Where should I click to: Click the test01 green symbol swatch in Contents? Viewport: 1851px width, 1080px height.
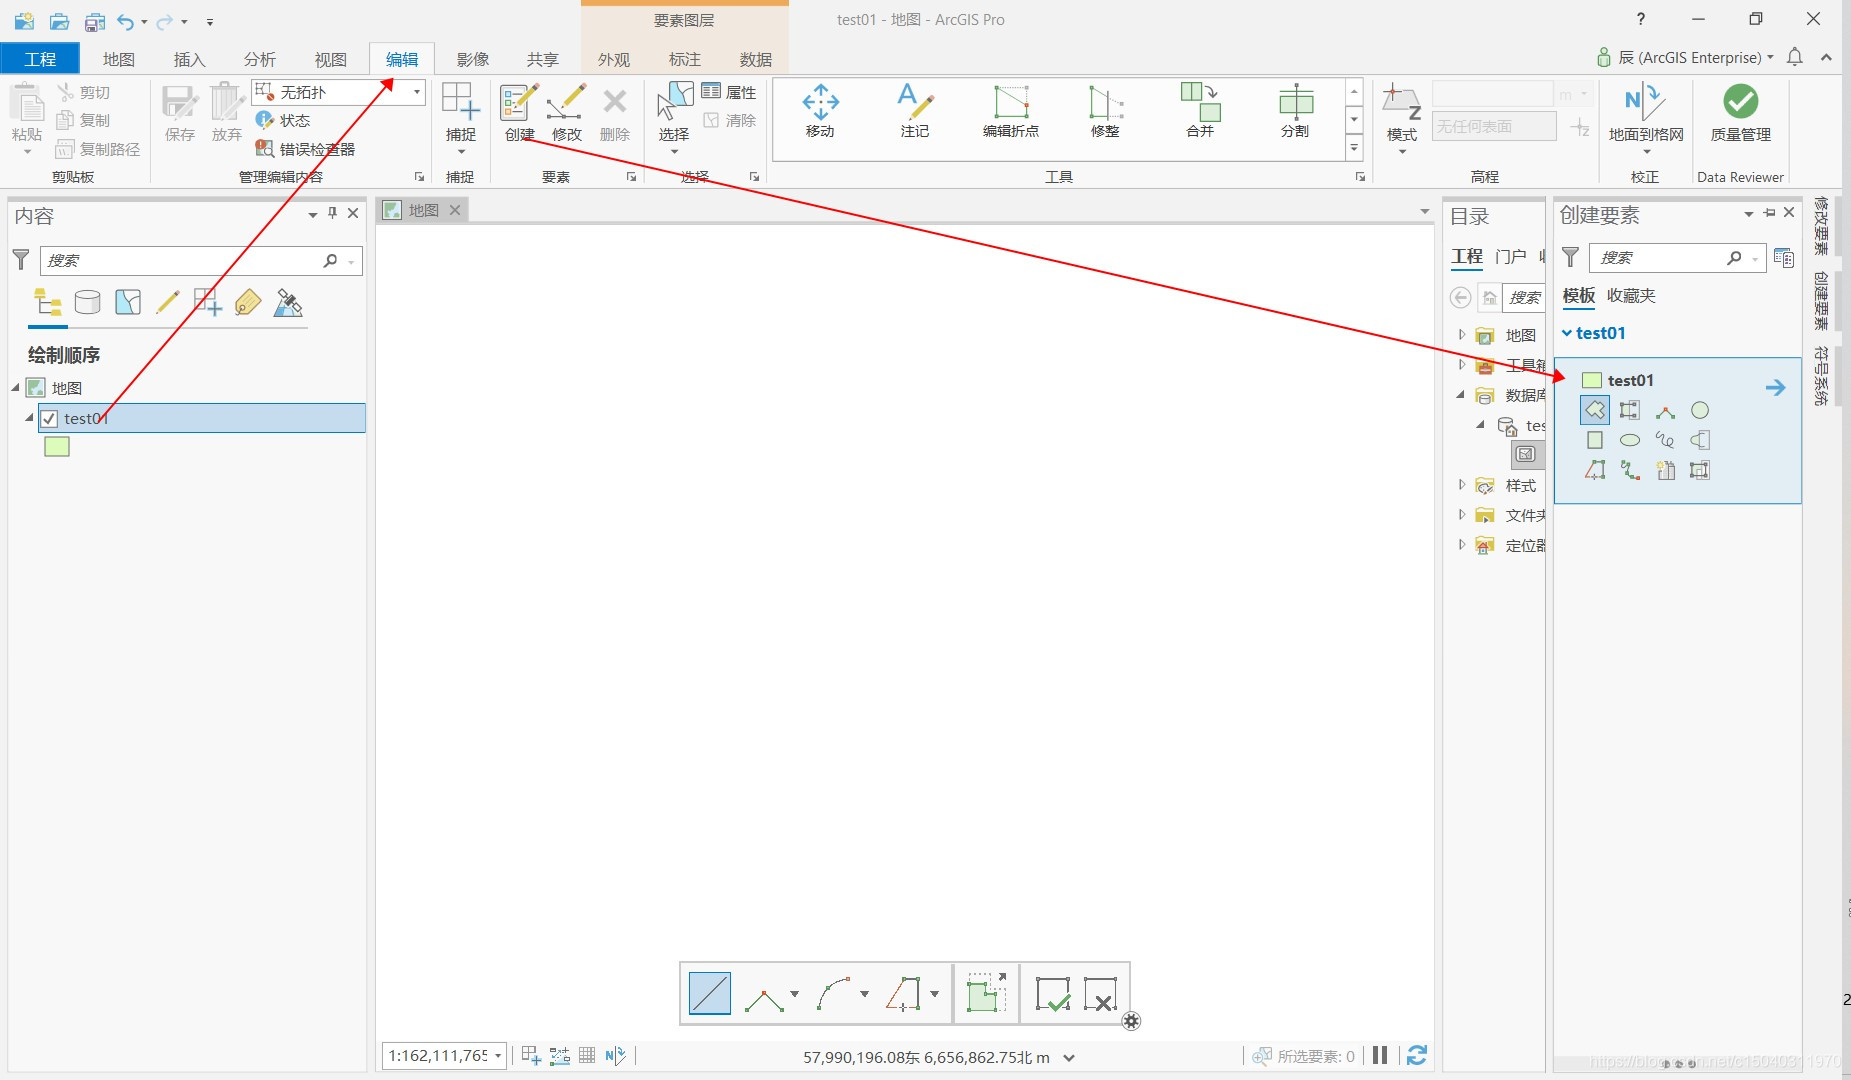coord(57,447)
